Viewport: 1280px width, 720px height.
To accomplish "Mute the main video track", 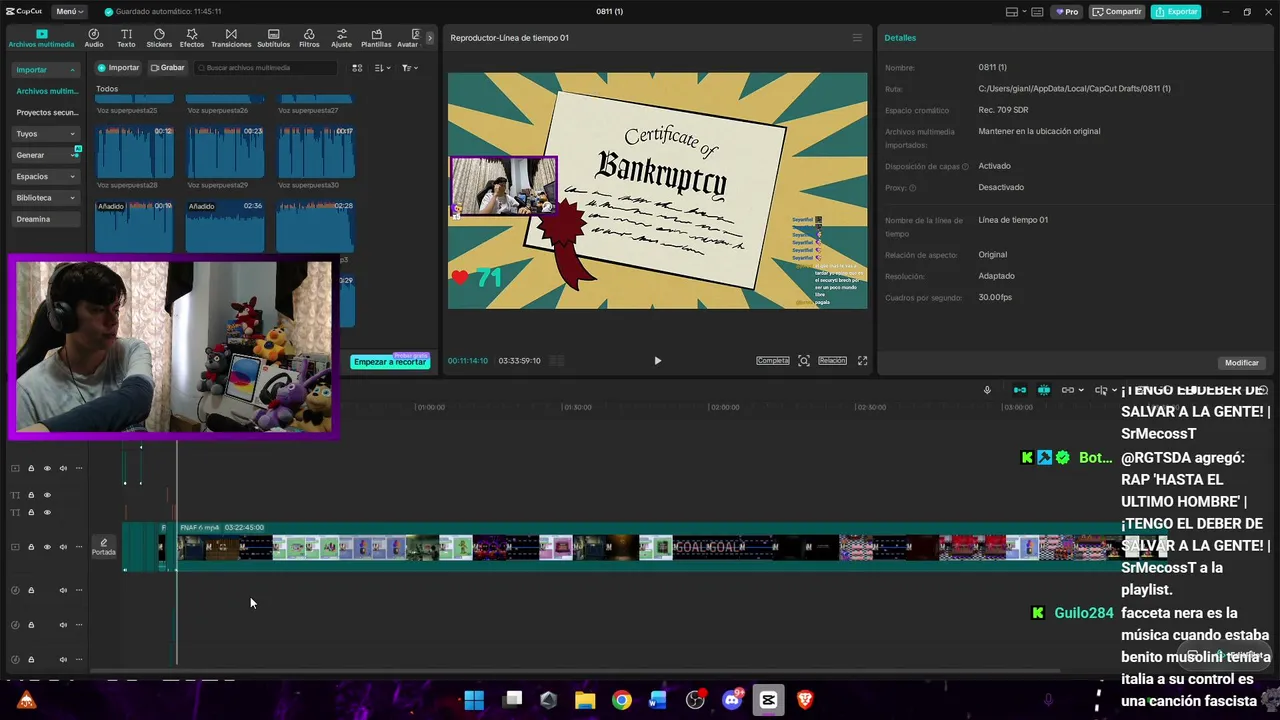I will pyautogui.click(x=63, y=547).
